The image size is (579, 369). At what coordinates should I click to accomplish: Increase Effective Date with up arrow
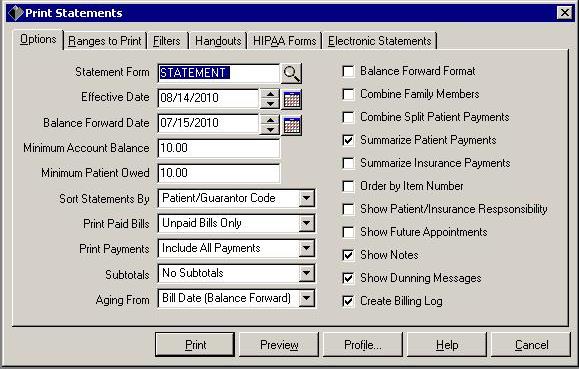270,94
